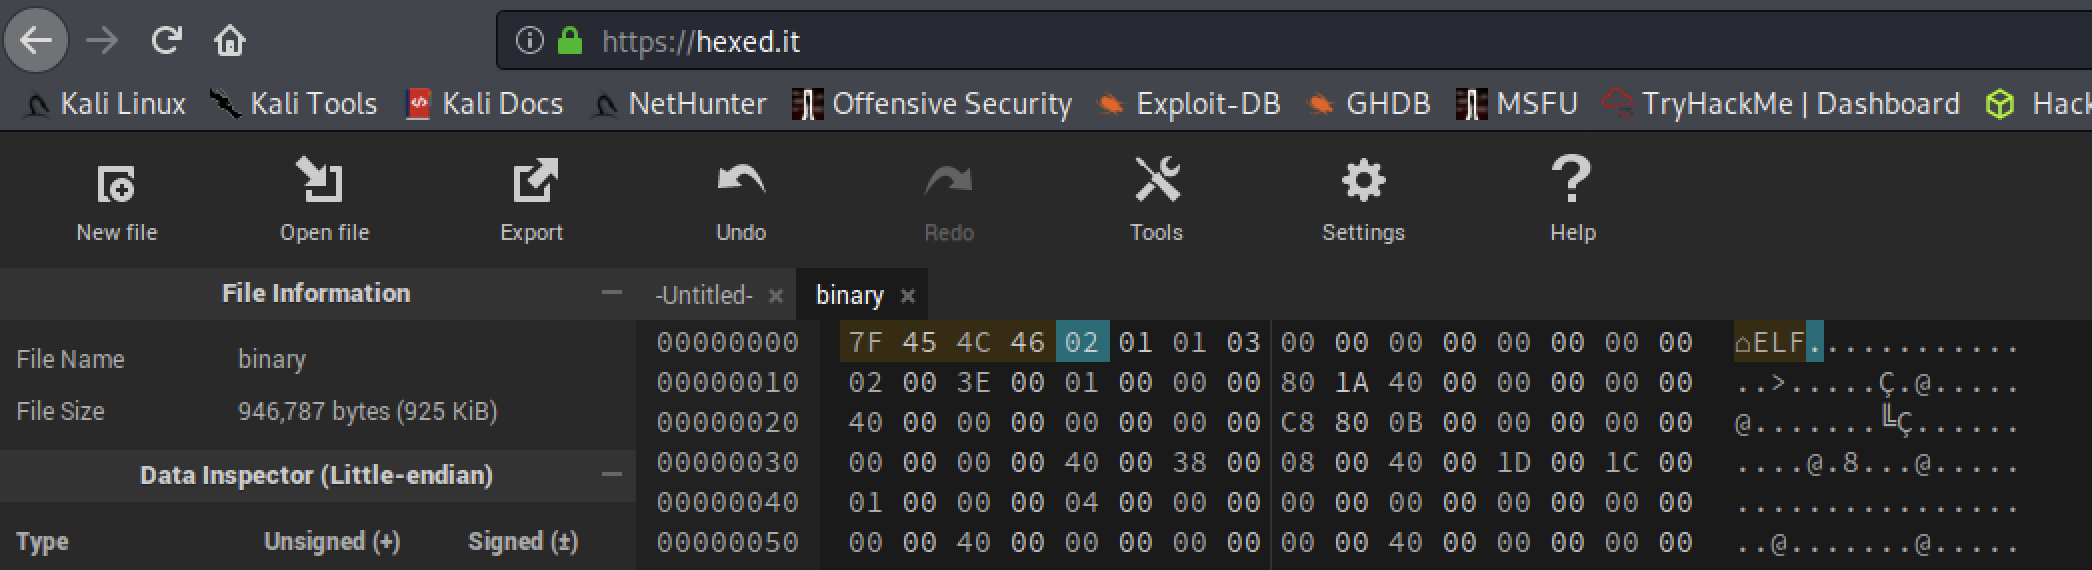This screenshot has height=570, width=2092.
Task: Close the -Untitled- tab
Action: 775,296
